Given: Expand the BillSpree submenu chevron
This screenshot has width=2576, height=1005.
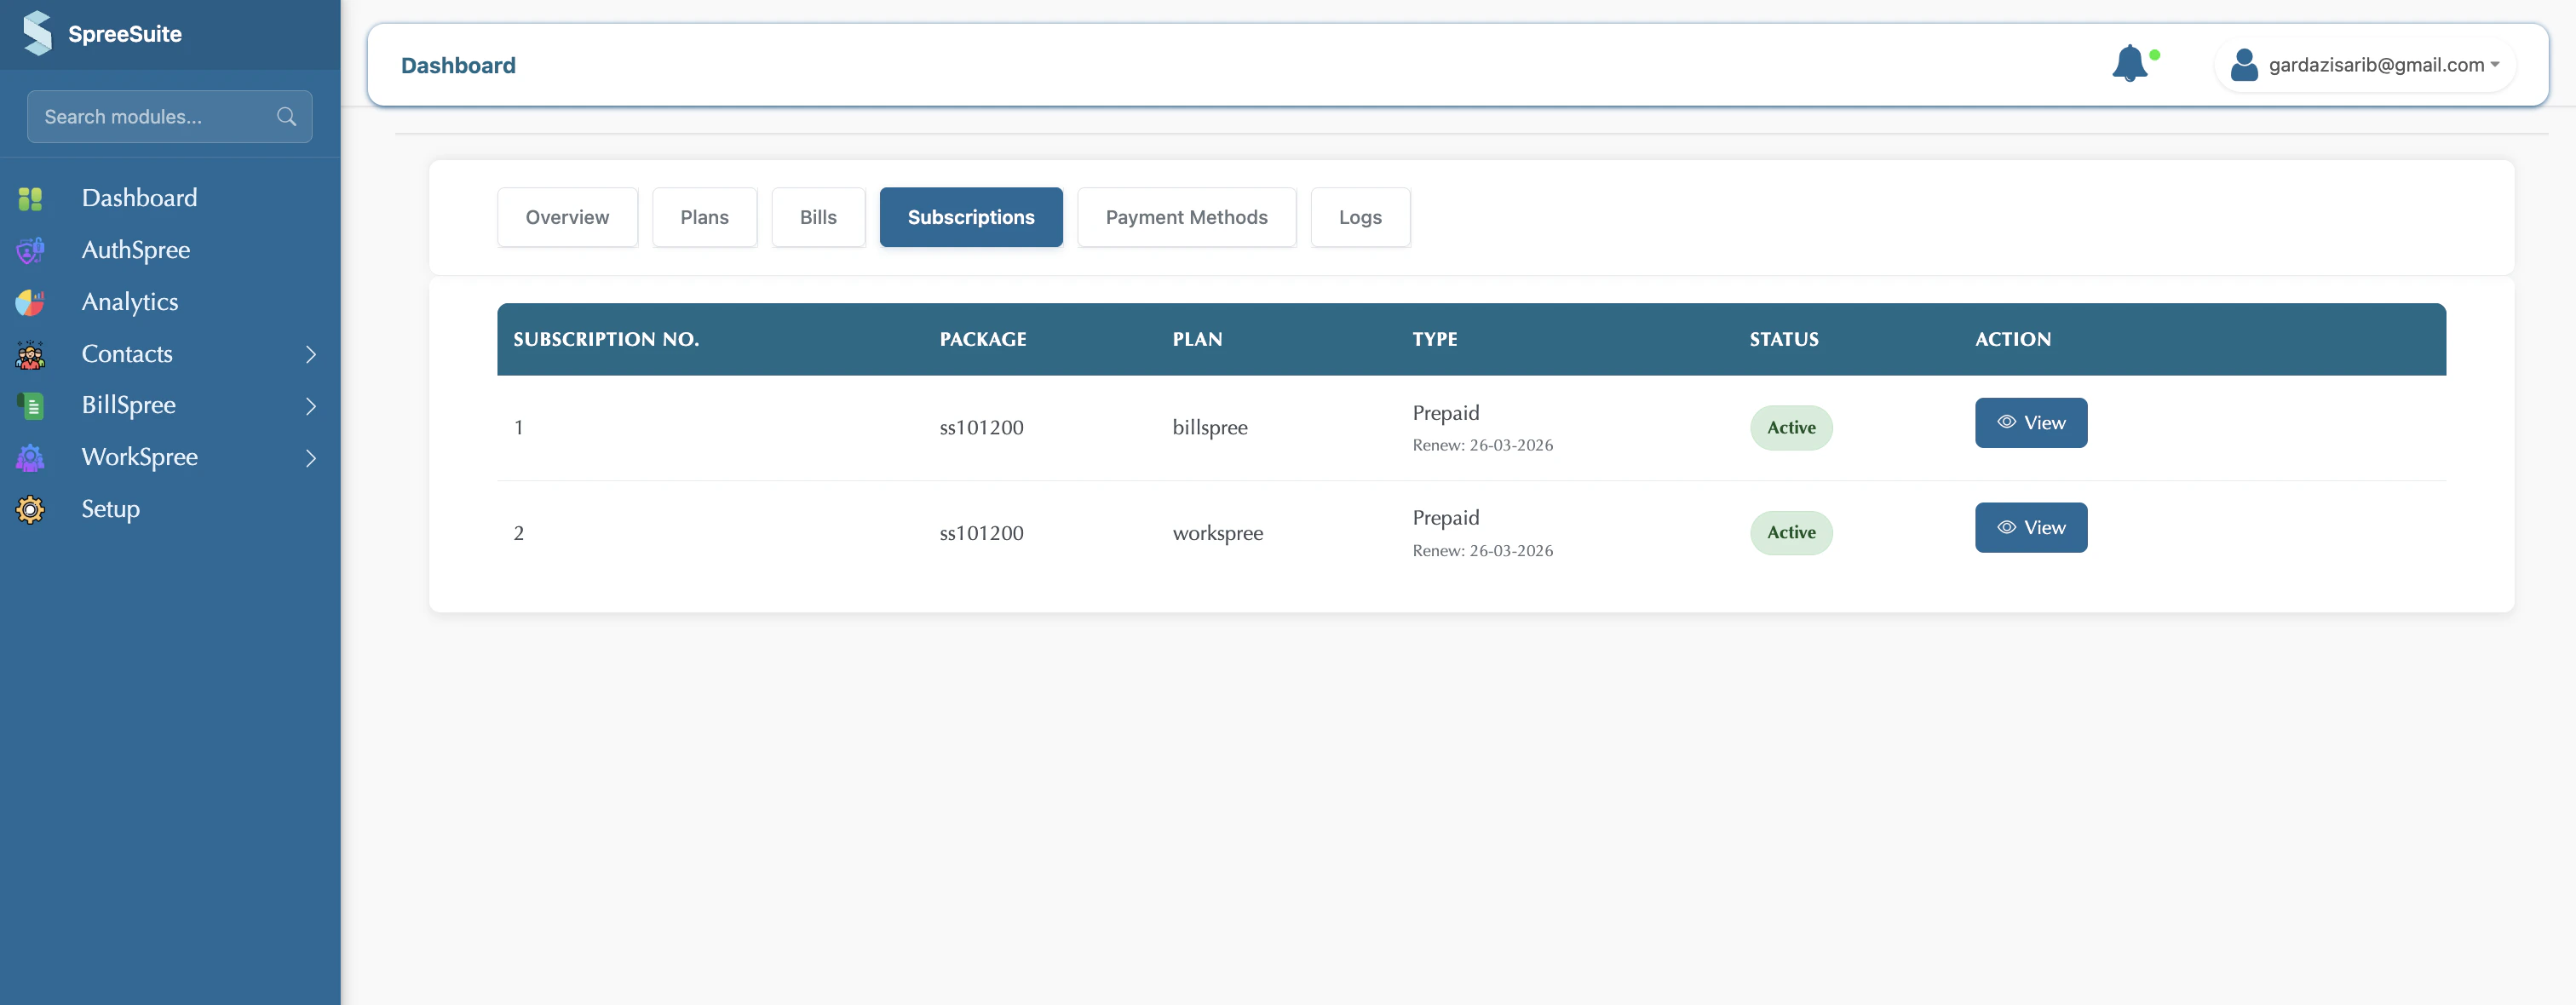Looking at the screenshot, I should tap(311, 406).
